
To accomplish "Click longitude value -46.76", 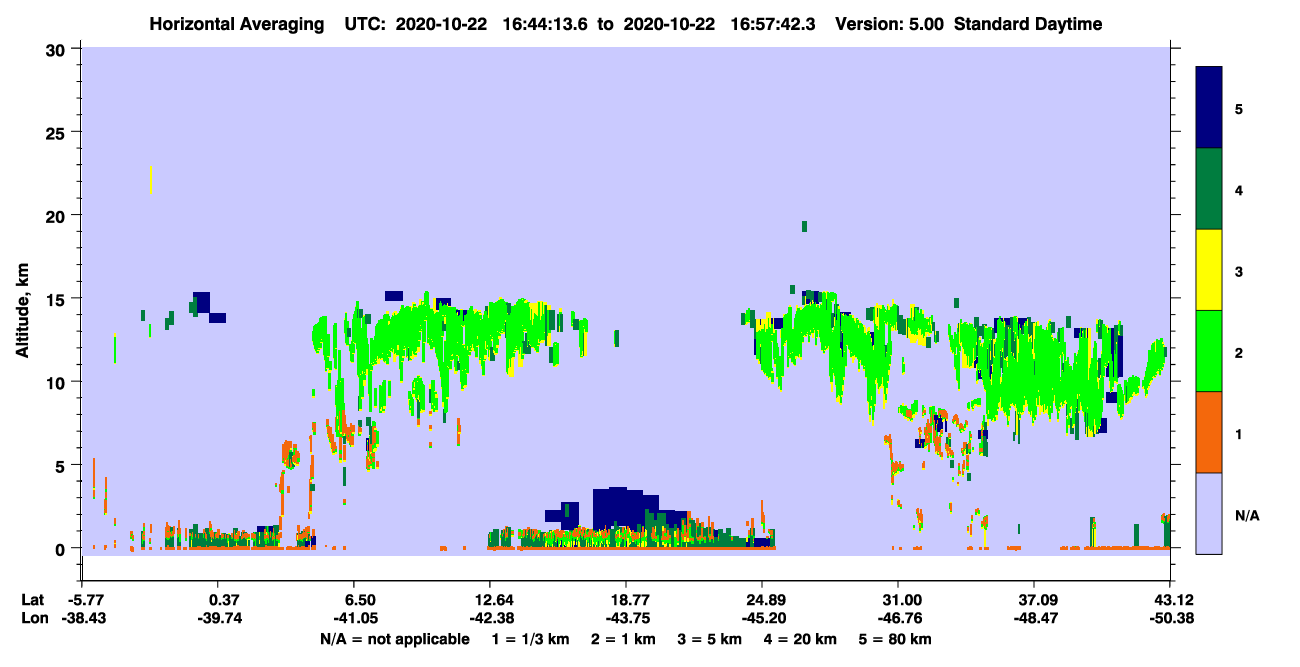I will point(898,618).
